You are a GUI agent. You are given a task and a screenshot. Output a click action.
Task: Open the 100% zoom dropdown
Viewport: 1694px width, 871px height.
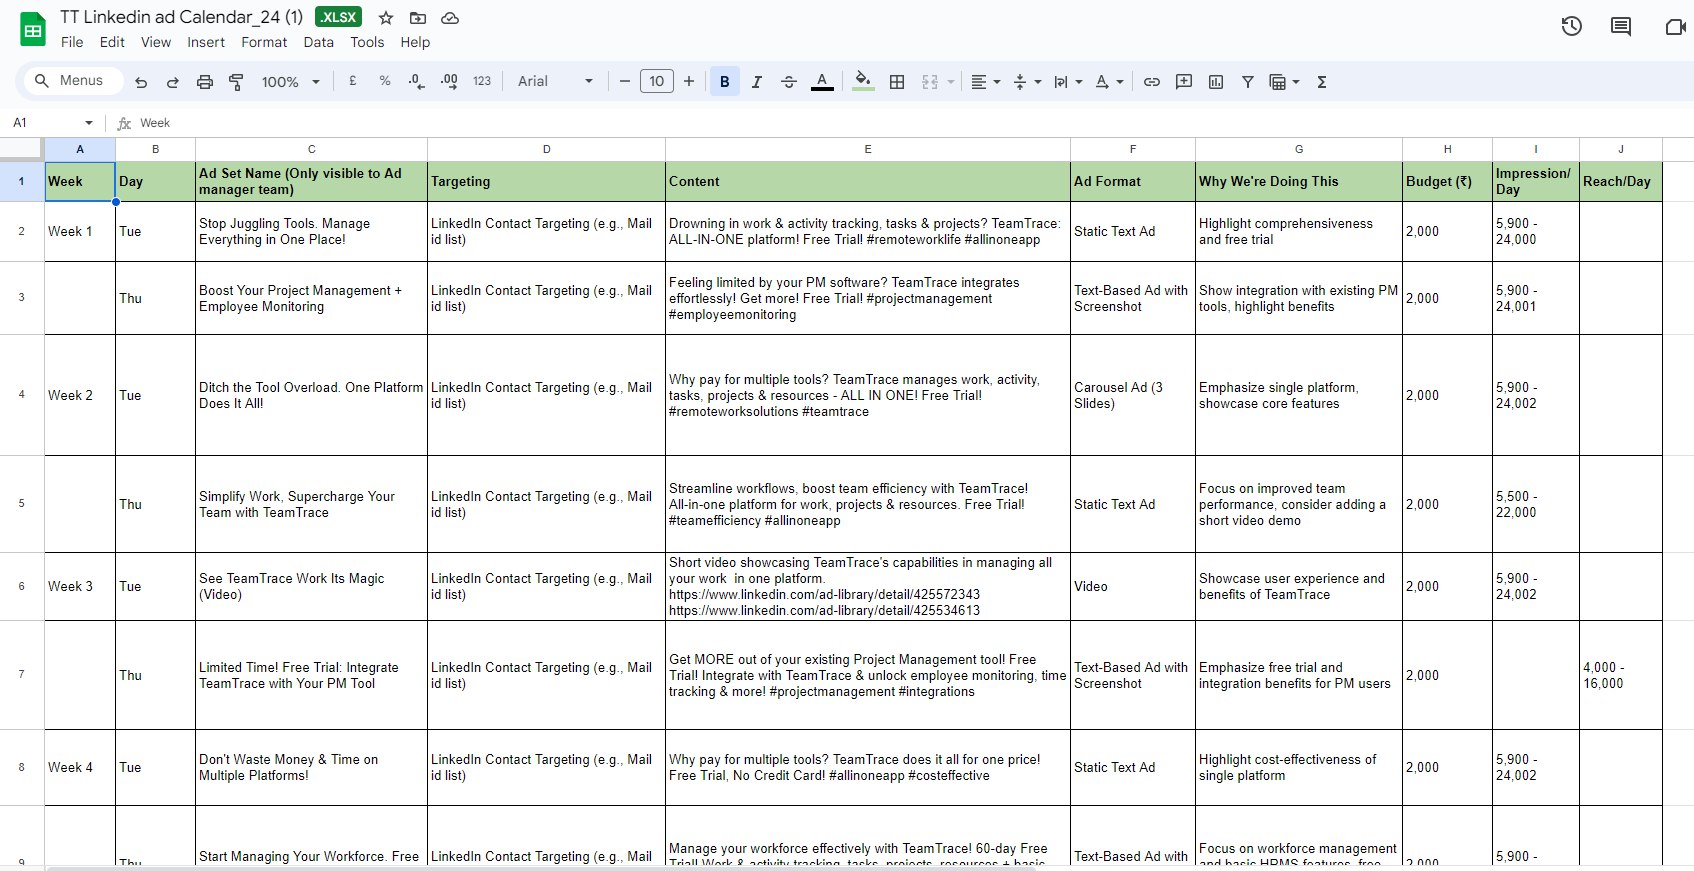click(291, 82)
